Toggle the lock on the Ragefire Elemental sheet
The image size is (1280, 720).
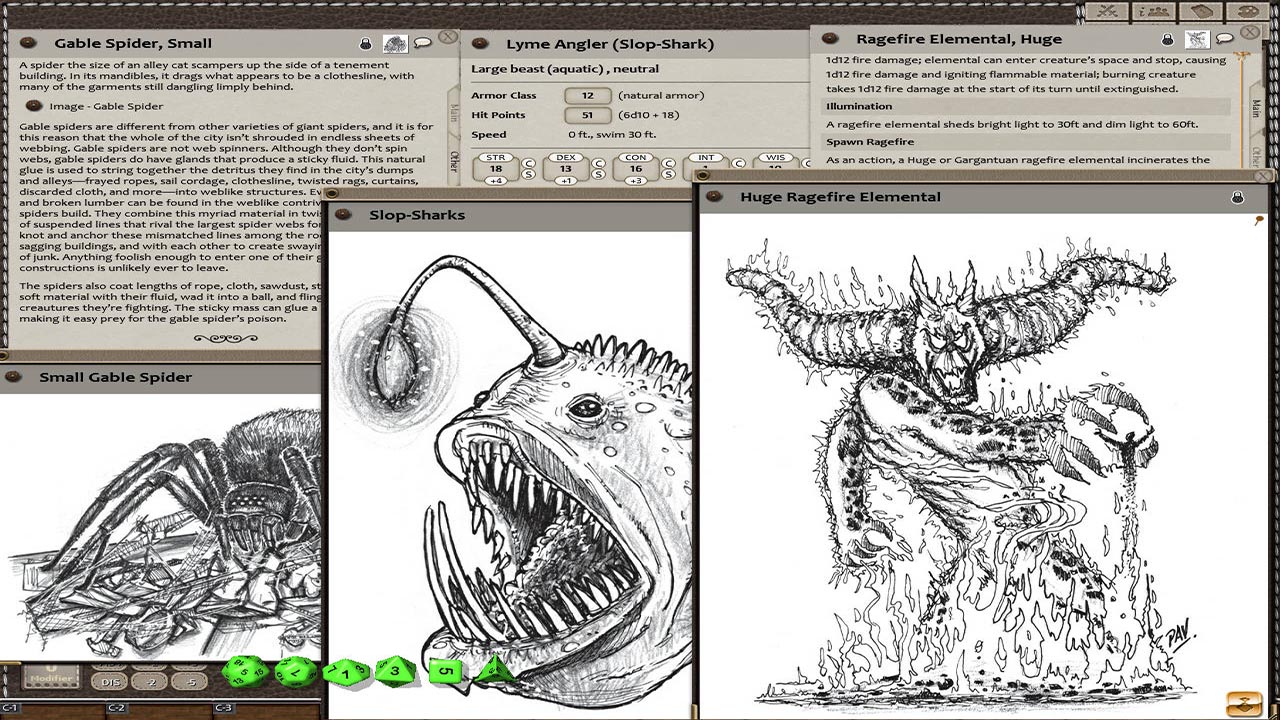pos(1166,39)
